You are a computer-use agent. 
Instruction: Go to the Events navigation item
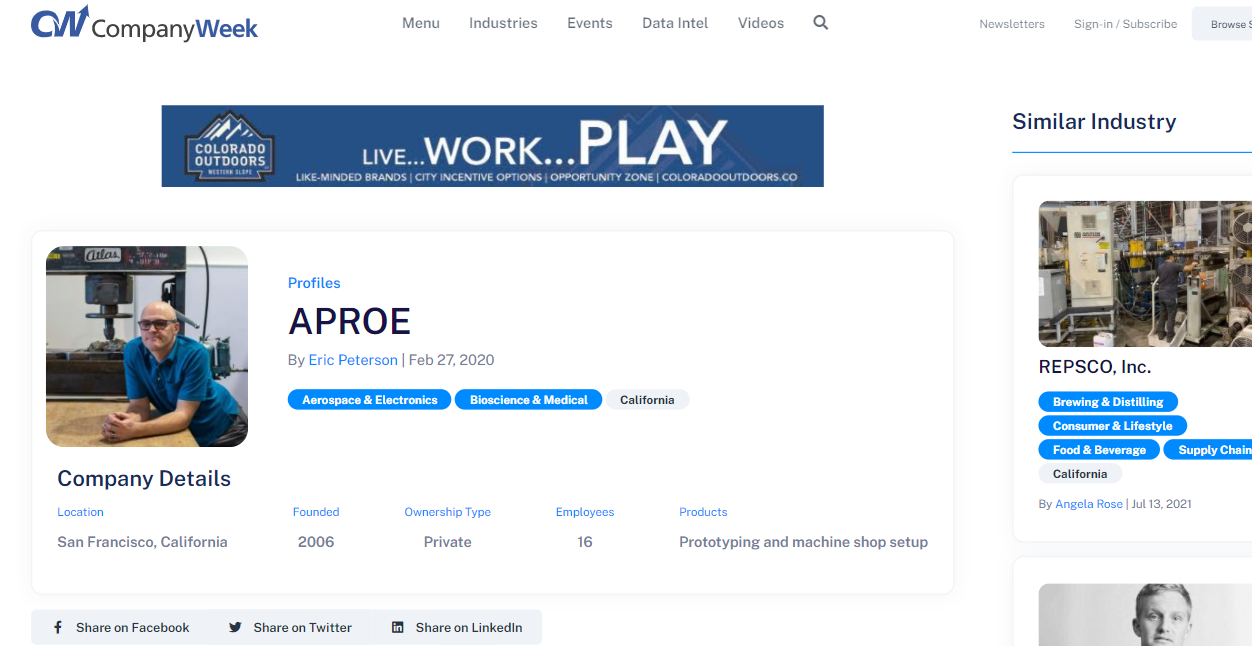(x=590, y=23)
